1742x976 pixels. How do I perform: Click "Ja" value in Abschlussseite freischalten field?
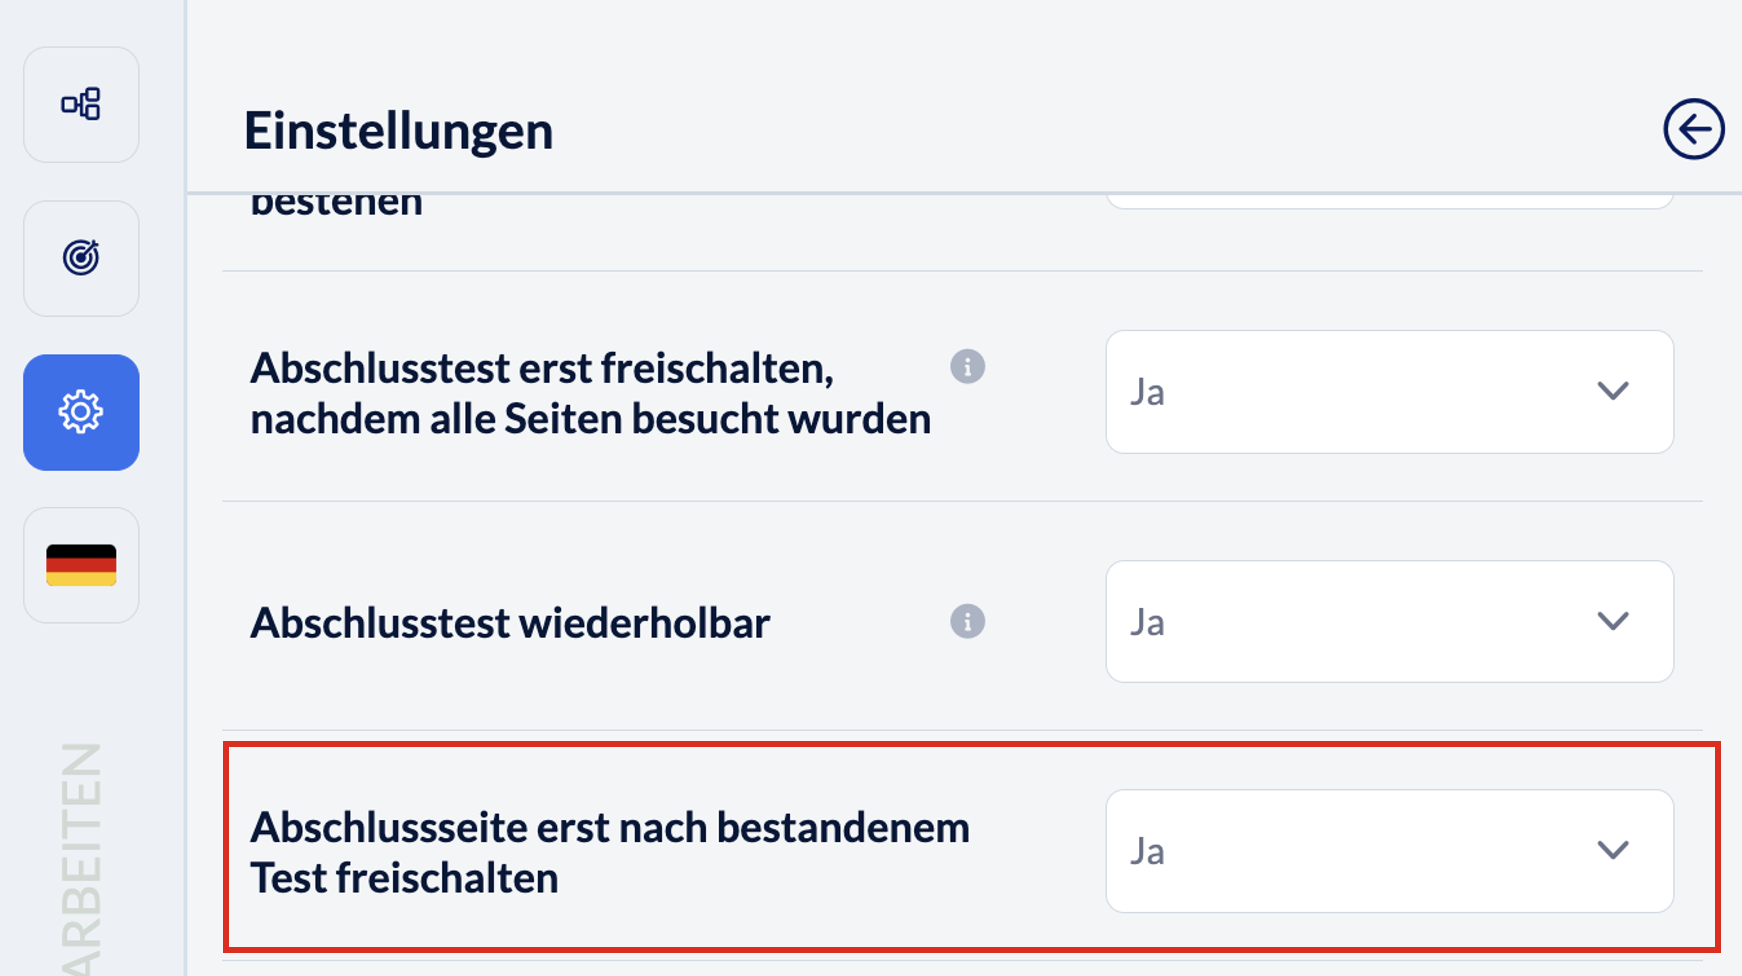click(1148, 851)
